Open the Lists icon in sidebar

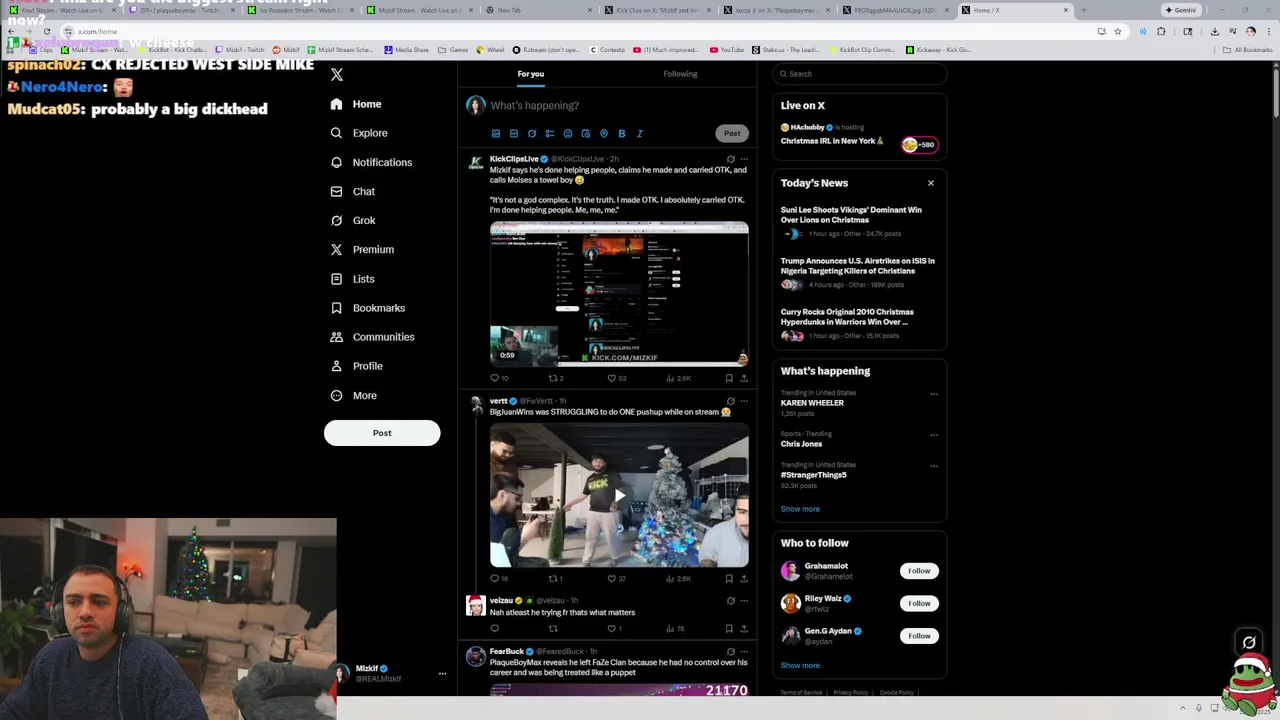point(337,279)
